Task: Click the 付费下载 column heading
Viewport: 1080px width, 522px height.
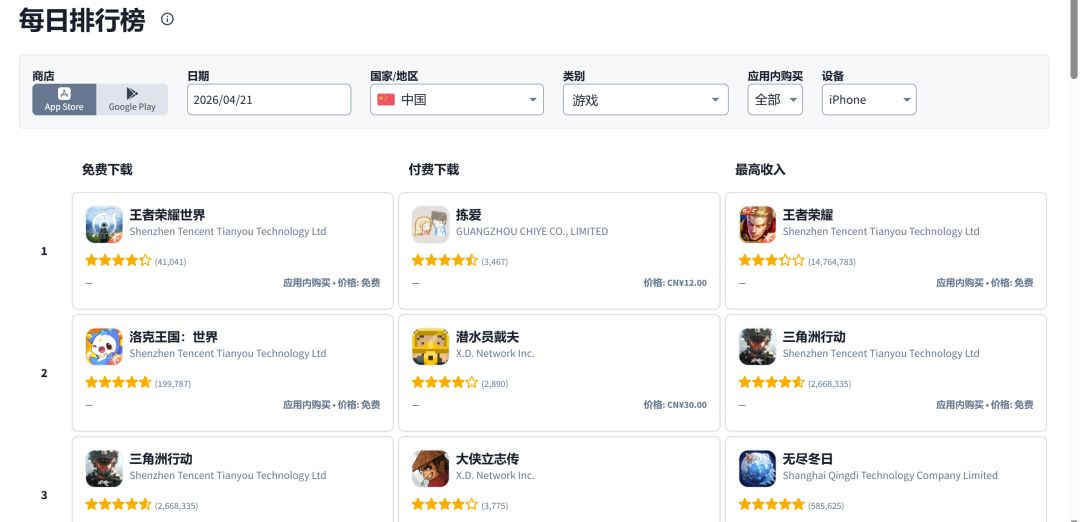Action: (x=434, y=169)
